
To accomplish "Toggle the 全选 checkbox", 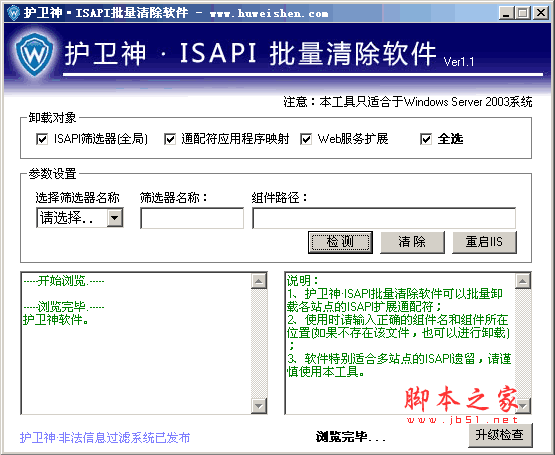I will coord(426,139).
